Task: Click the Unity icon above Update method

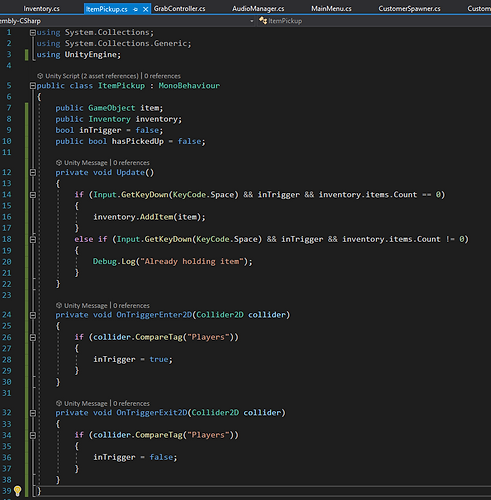Action: click(x=59, y=163)
